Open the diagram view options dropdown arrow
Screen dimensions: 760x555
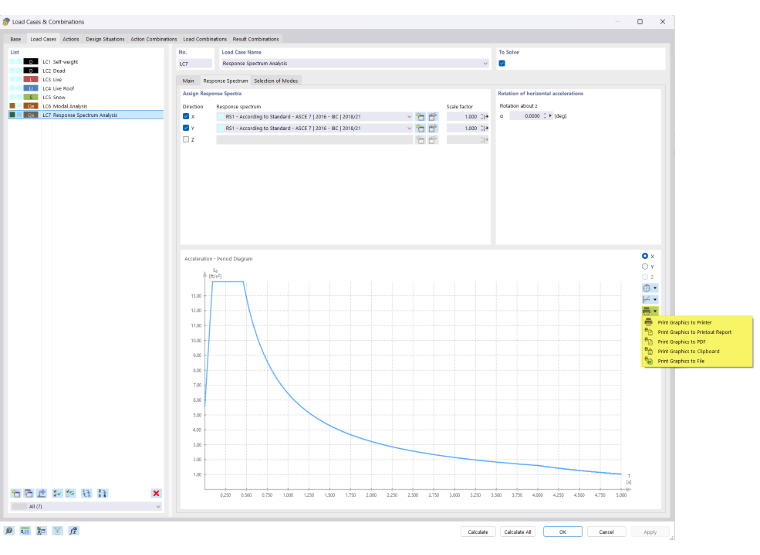point(655,288)
